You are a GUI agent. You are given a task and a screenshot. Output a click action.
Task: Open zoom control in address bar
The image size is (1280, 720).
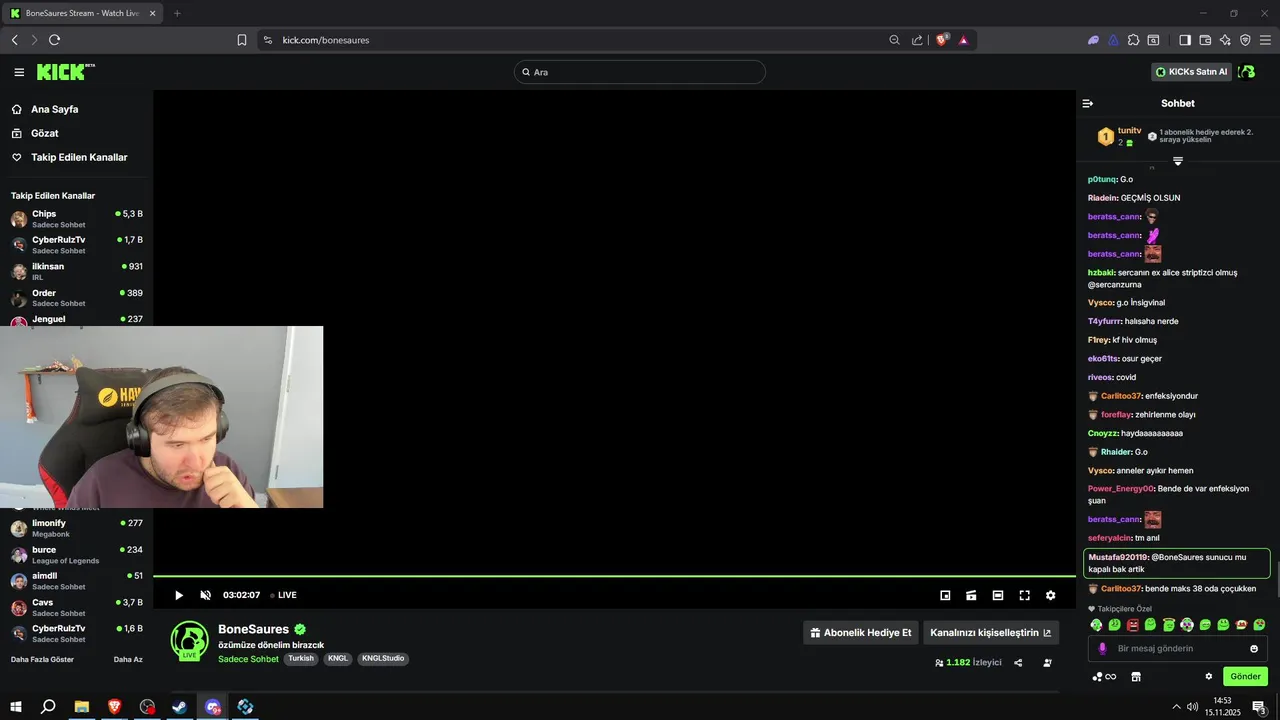coord(894,40)
